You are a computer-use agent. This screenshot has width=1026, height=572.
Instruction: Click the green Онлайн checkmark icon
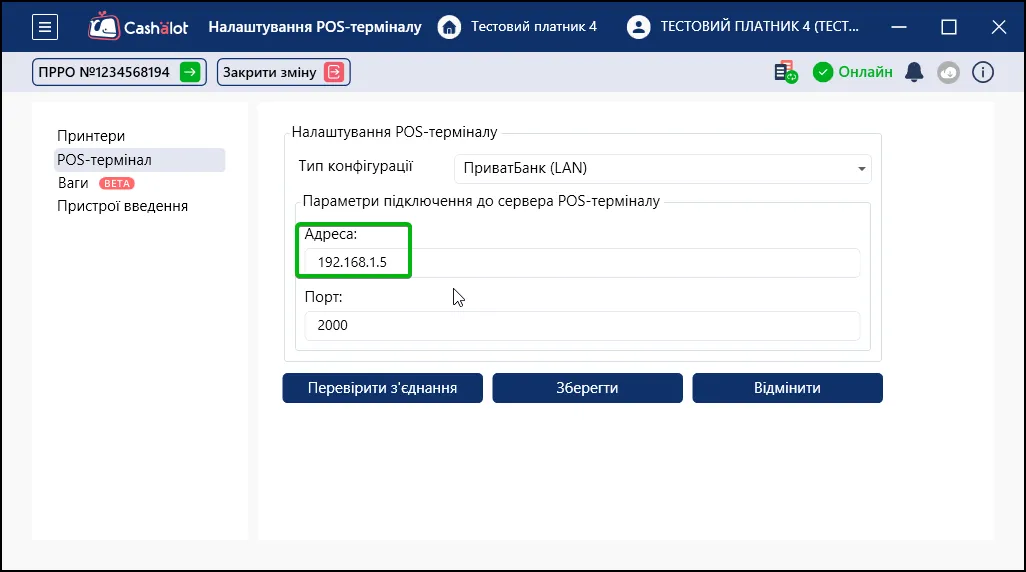pyautogui.click(x=823, y=72)
